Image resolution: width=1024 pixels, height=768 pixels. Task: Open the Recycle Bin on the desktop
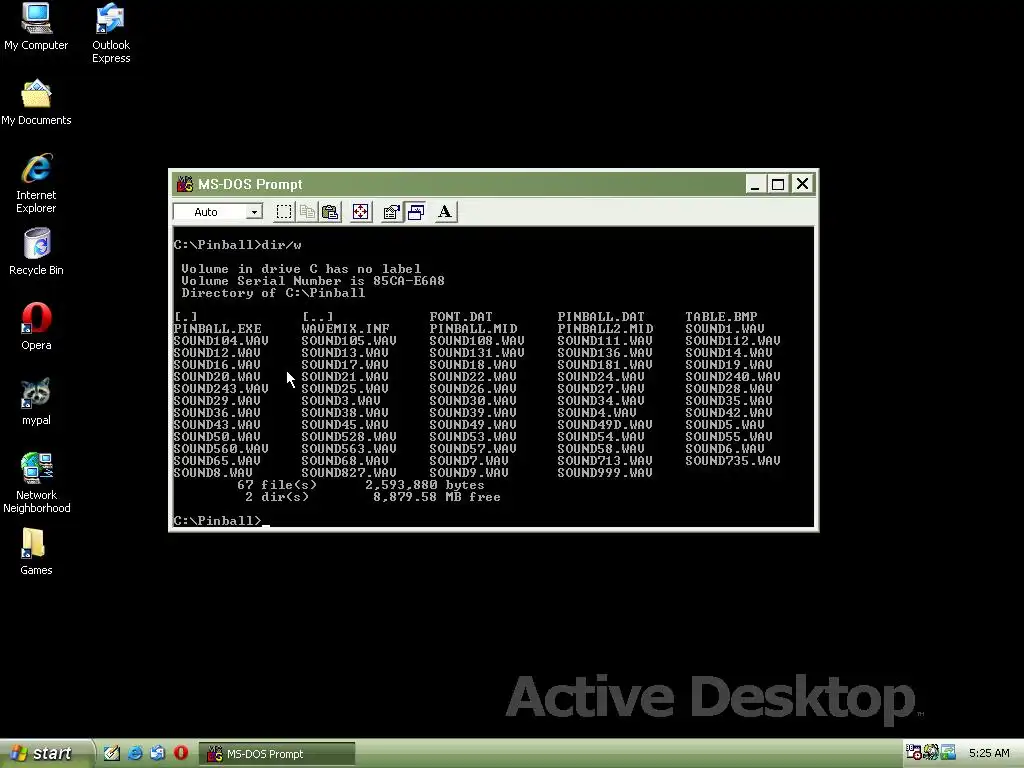tap(36, 252)
